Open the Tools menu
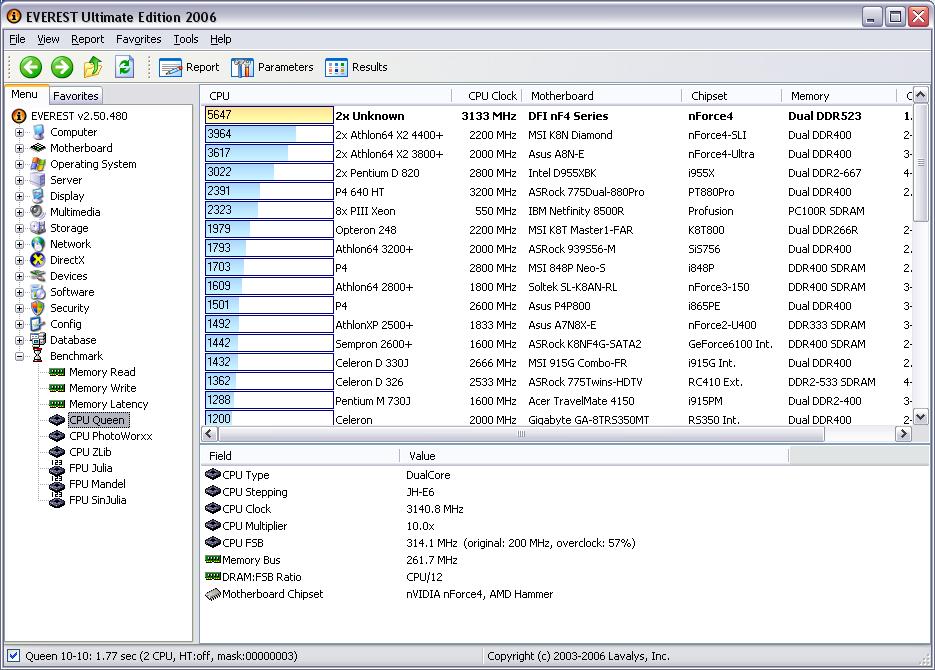This screenshot has height=670, width=935. pyautogui.click(x=185, y=39)
